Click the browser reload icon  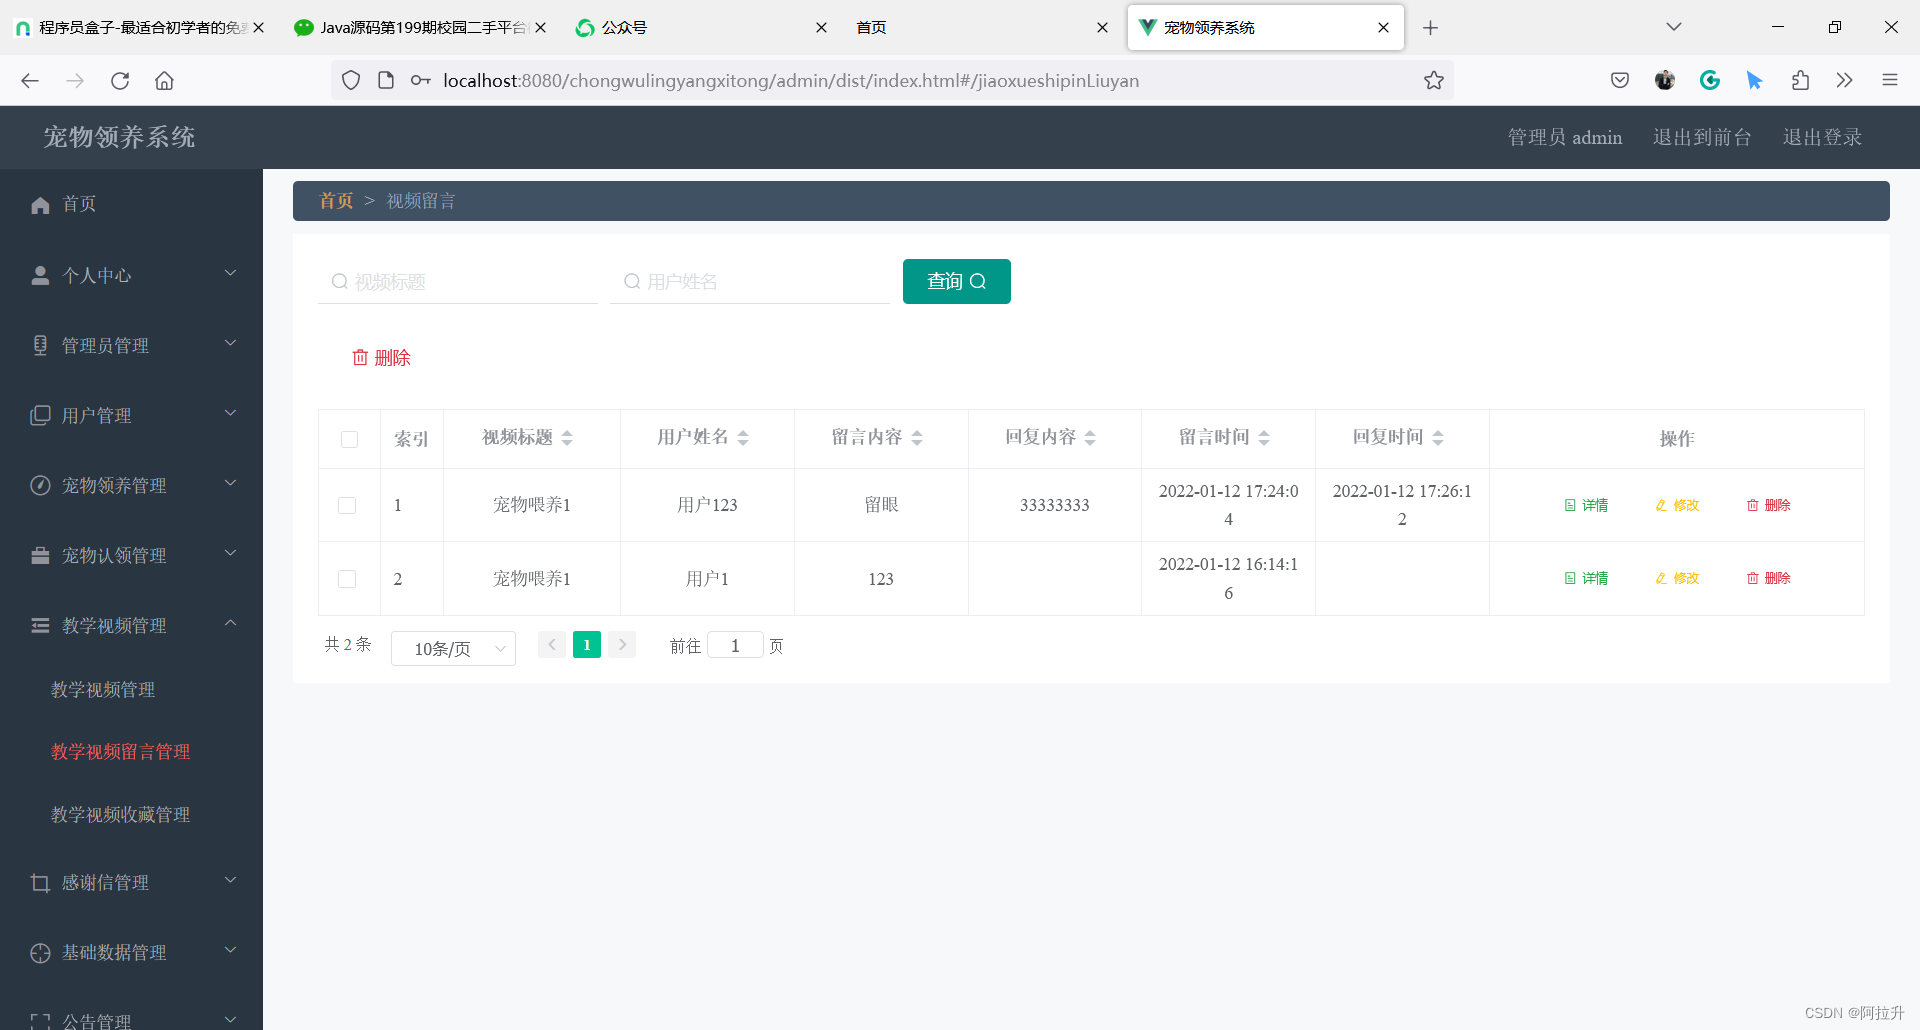(x=120, y=81)
